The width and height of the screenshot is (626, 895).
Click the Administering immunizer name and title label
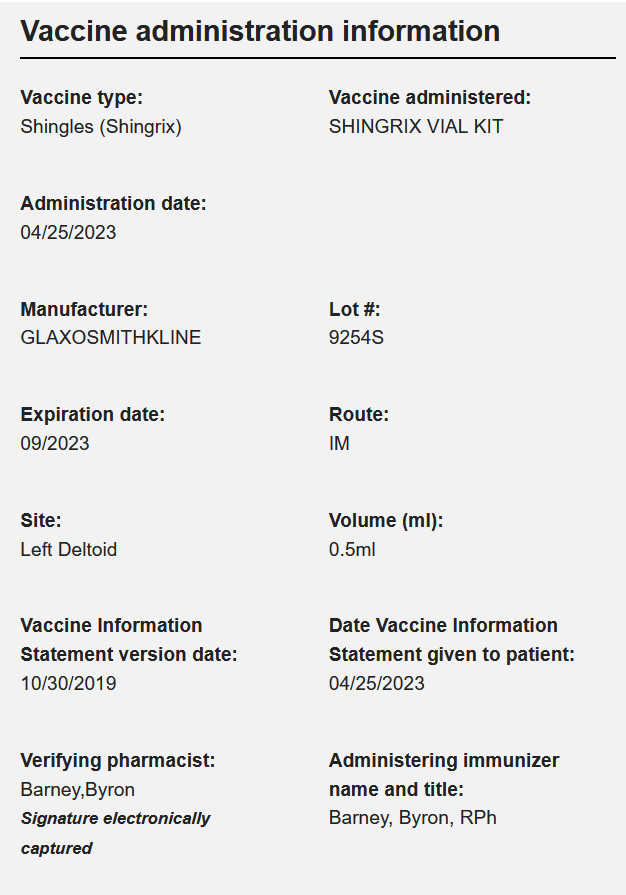pyautogui.click(x=444, y=775)
